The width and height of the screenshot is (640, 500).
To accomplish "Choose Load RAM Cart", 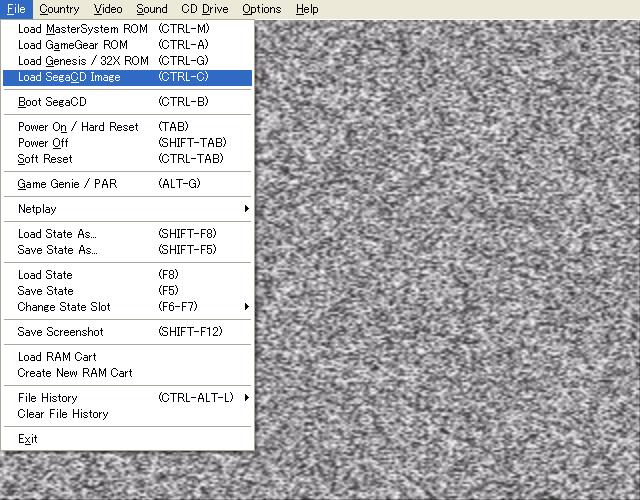I will 127,357.
